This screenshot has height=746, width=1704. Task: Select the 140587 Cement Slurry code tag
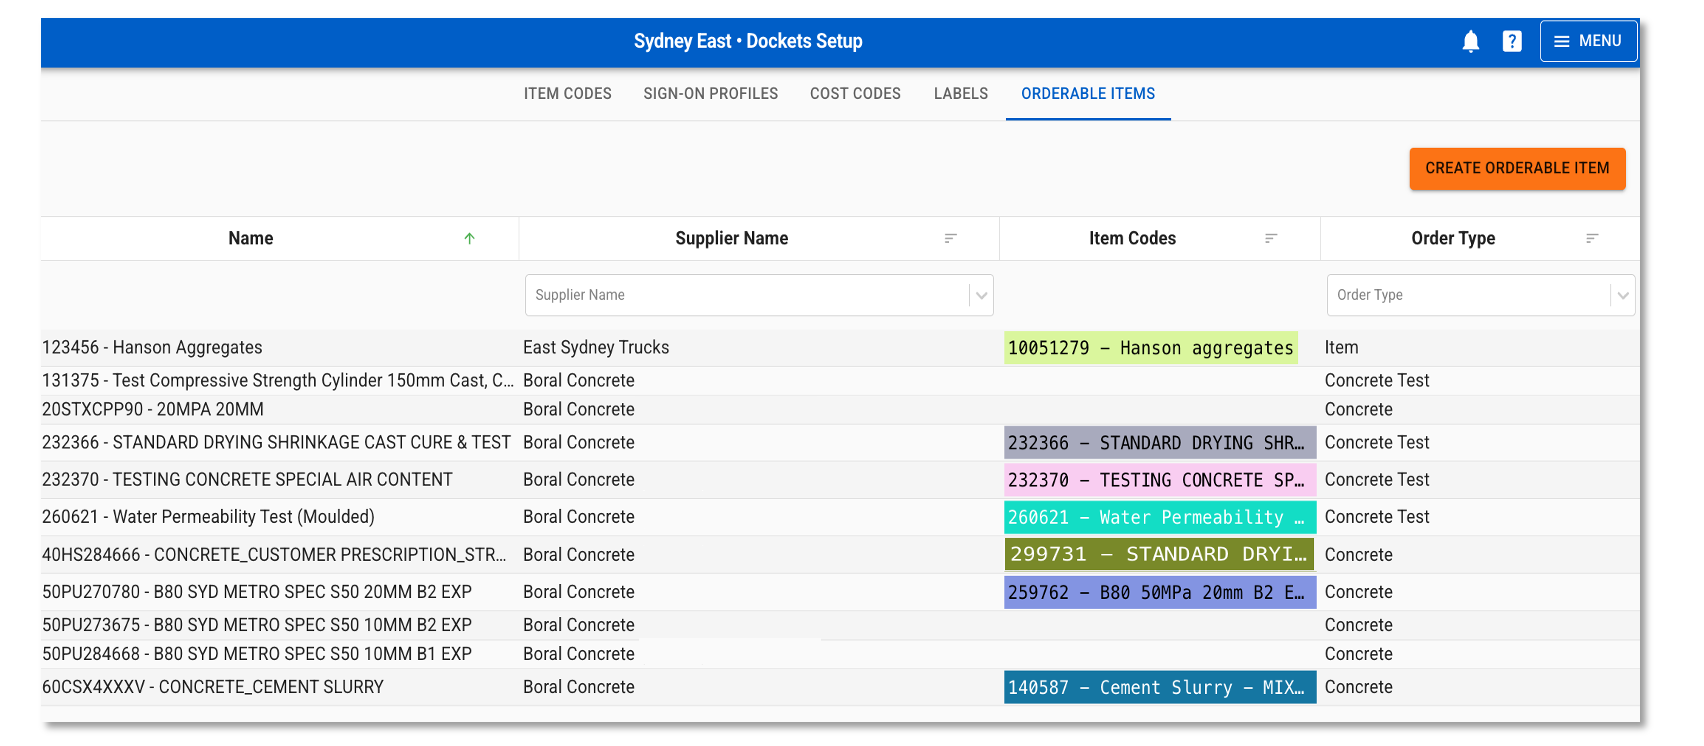pyautogui.click(x=1159, y=688)
